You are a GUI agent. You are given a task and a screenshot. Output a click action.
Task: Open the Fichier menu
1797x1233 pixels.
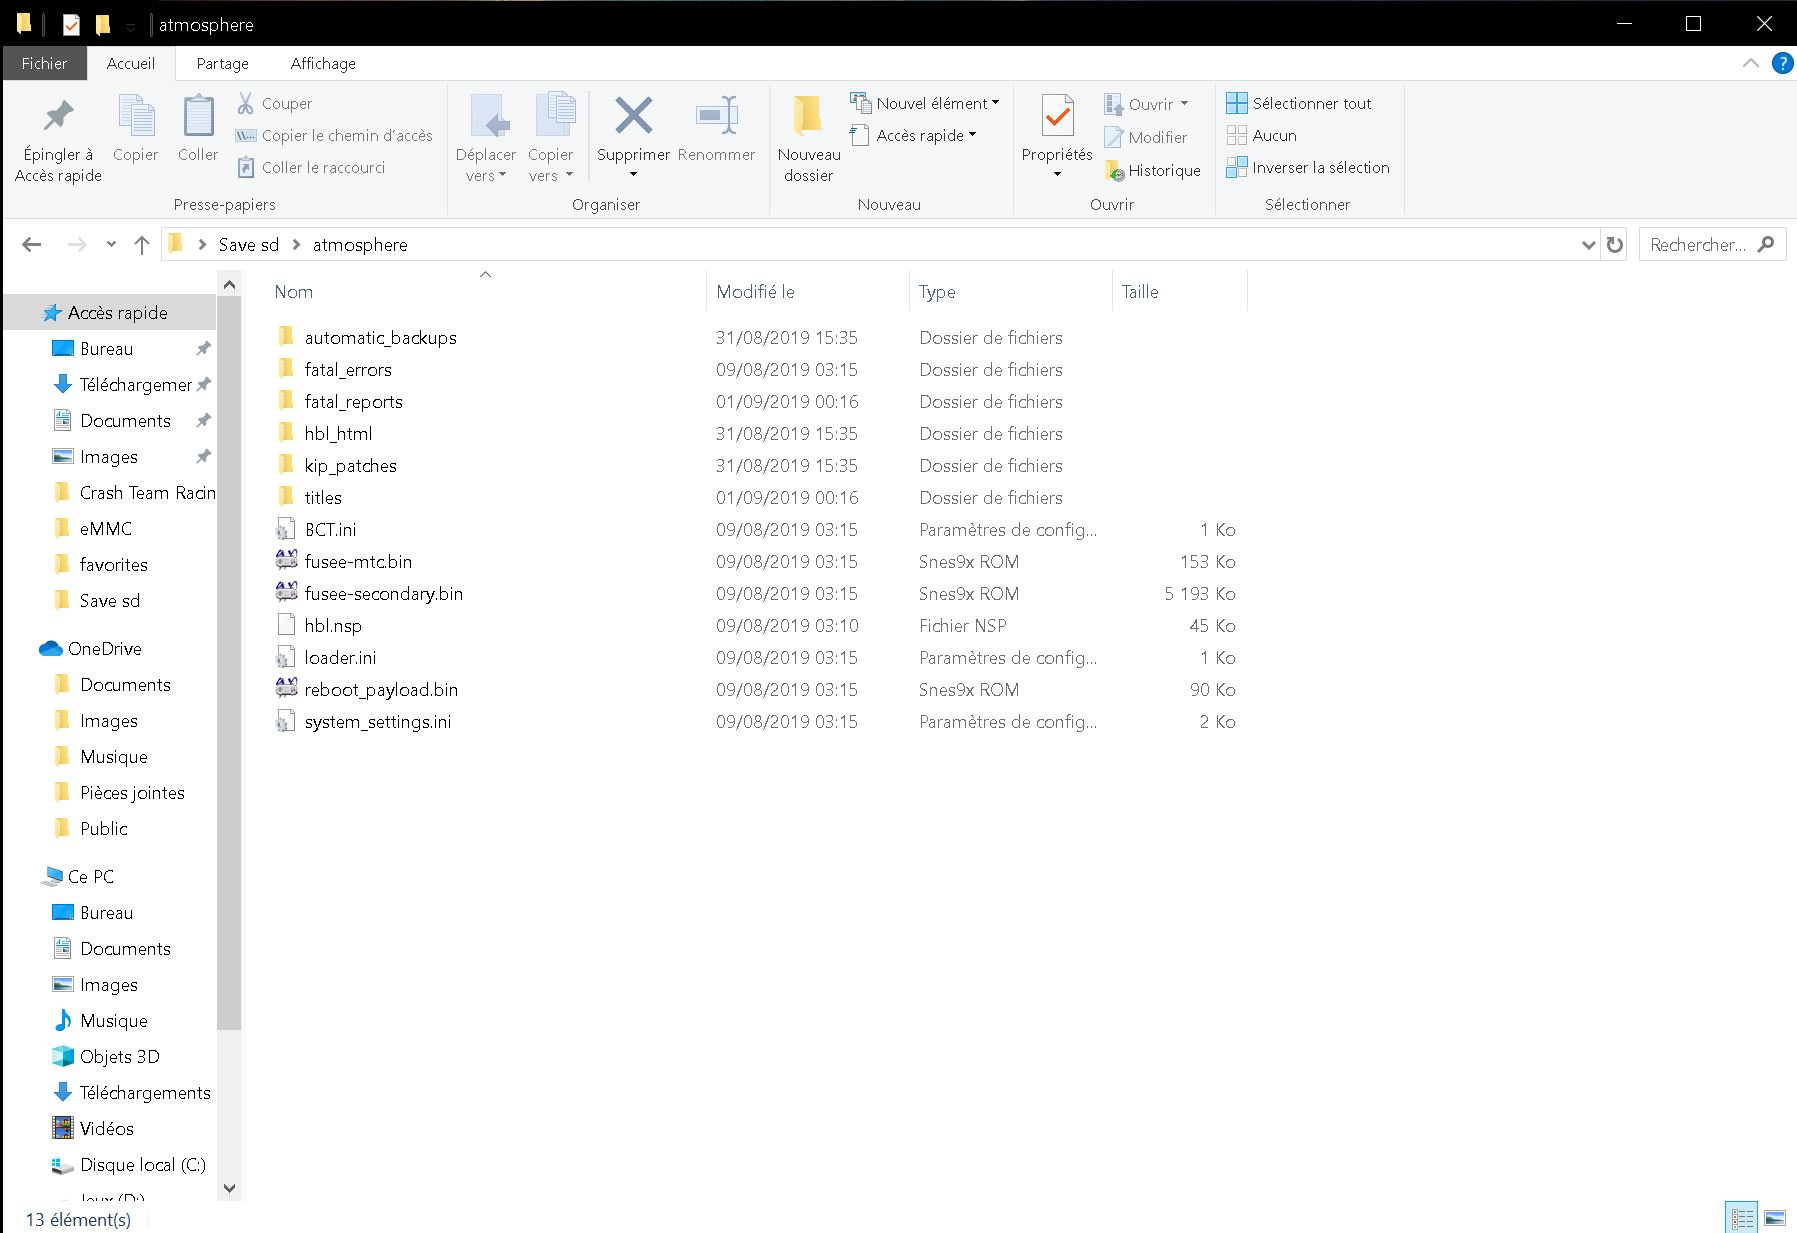pyautogui.click(x=44, y=63)
